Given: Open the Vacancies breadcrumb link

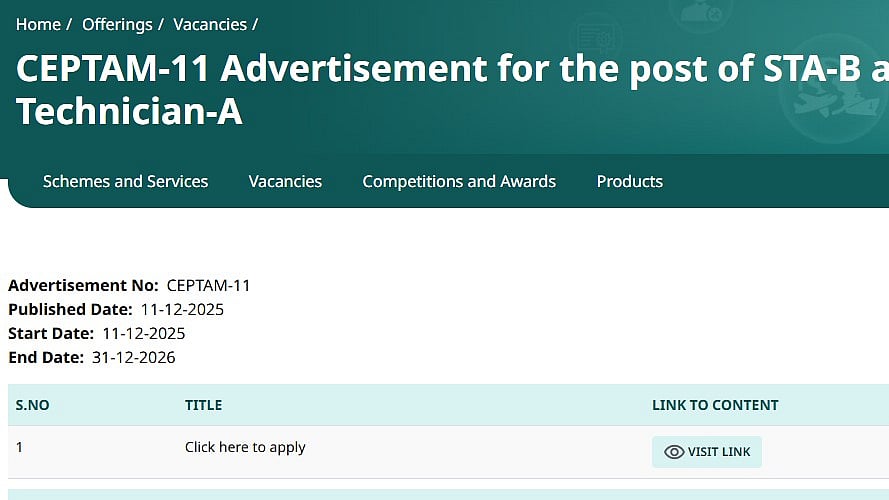Looking at the screenshot, I should point(209,24).
